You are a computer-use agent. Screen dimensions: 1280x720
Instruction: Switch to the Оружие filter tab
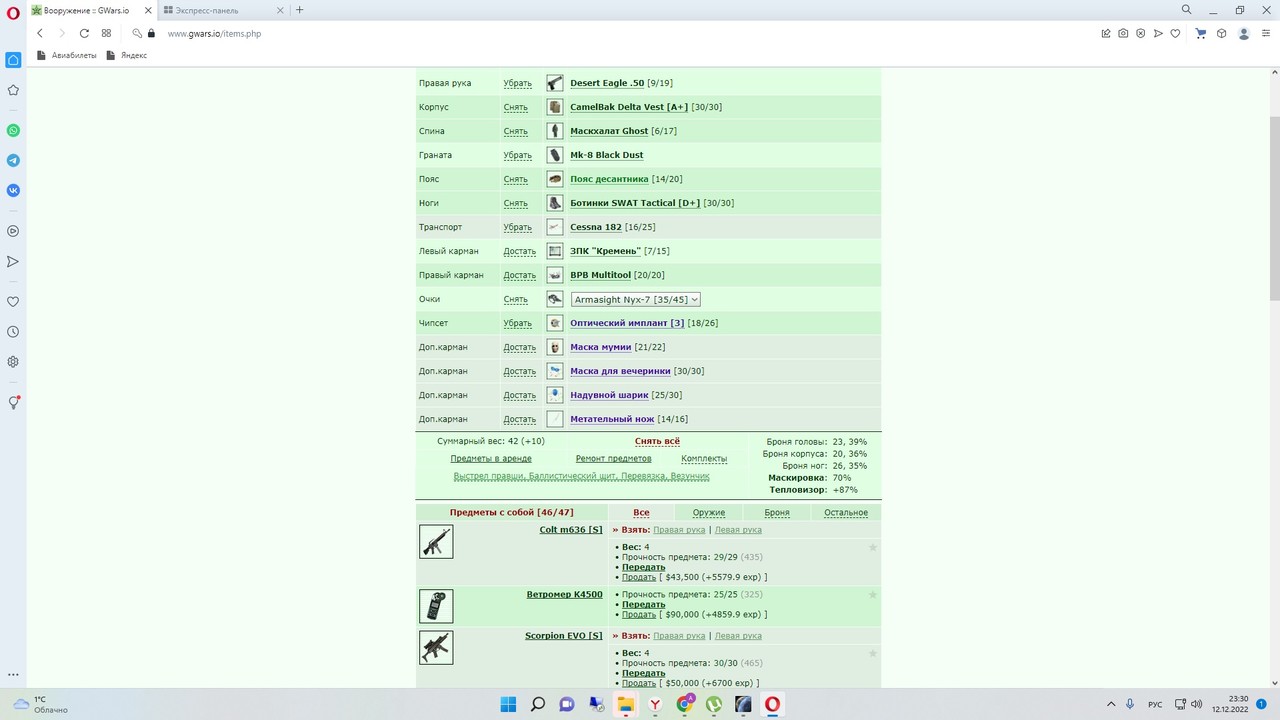[709, 513]
